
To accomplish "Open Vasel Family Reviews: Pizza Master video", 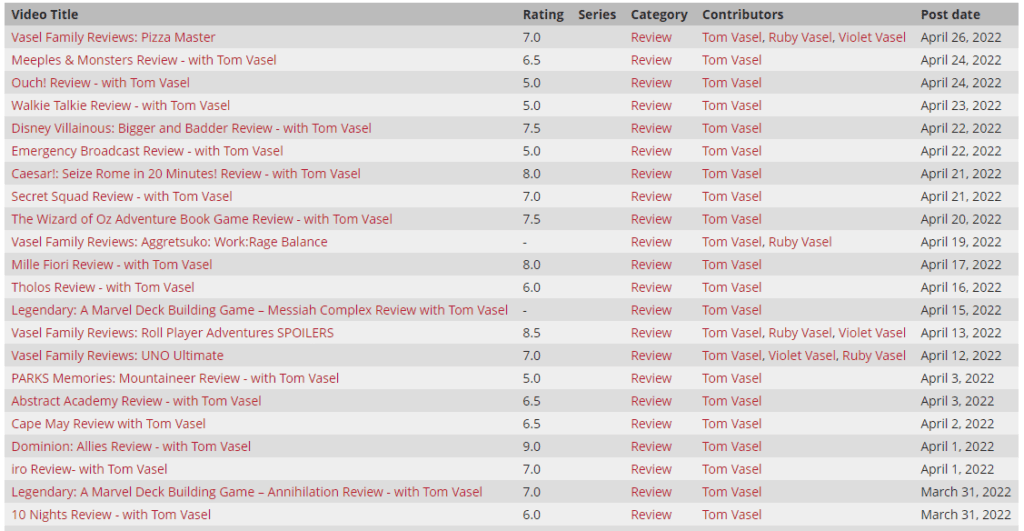I will (113, 37).
